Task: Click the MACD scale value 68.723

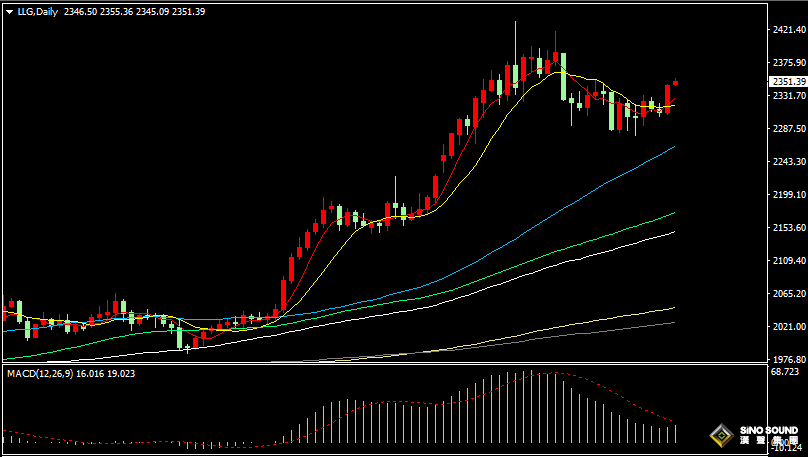Action: (786, 371)
